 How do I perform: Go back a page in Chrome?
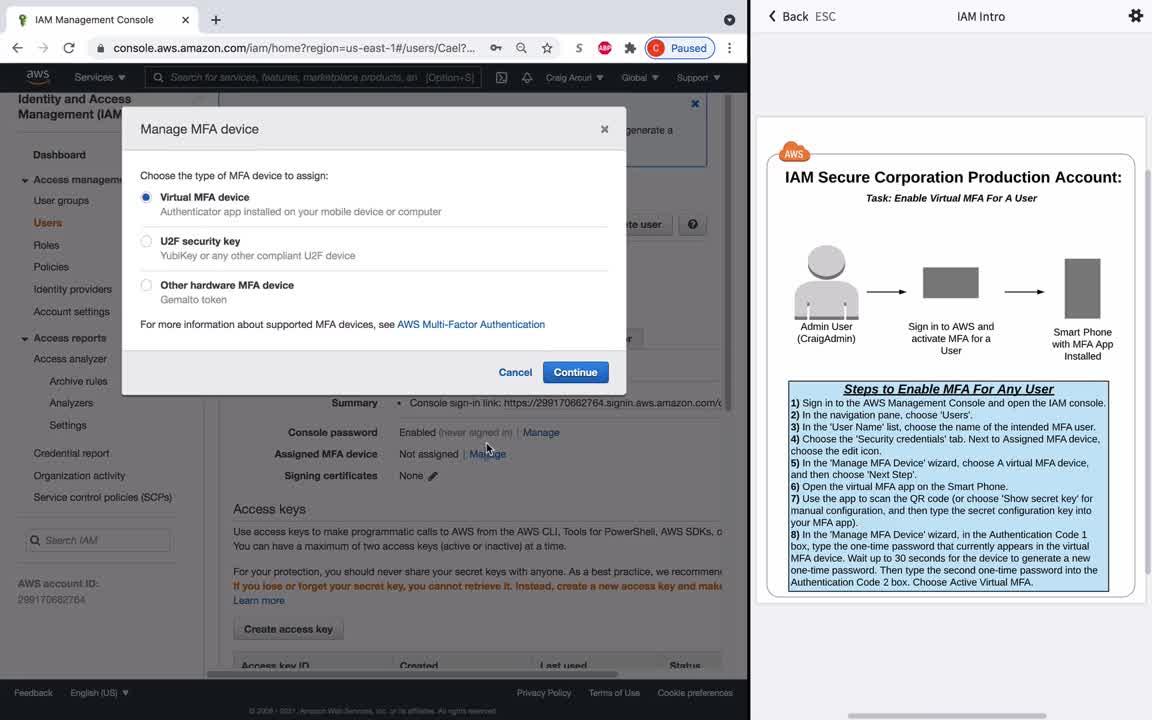coord(18,48)
